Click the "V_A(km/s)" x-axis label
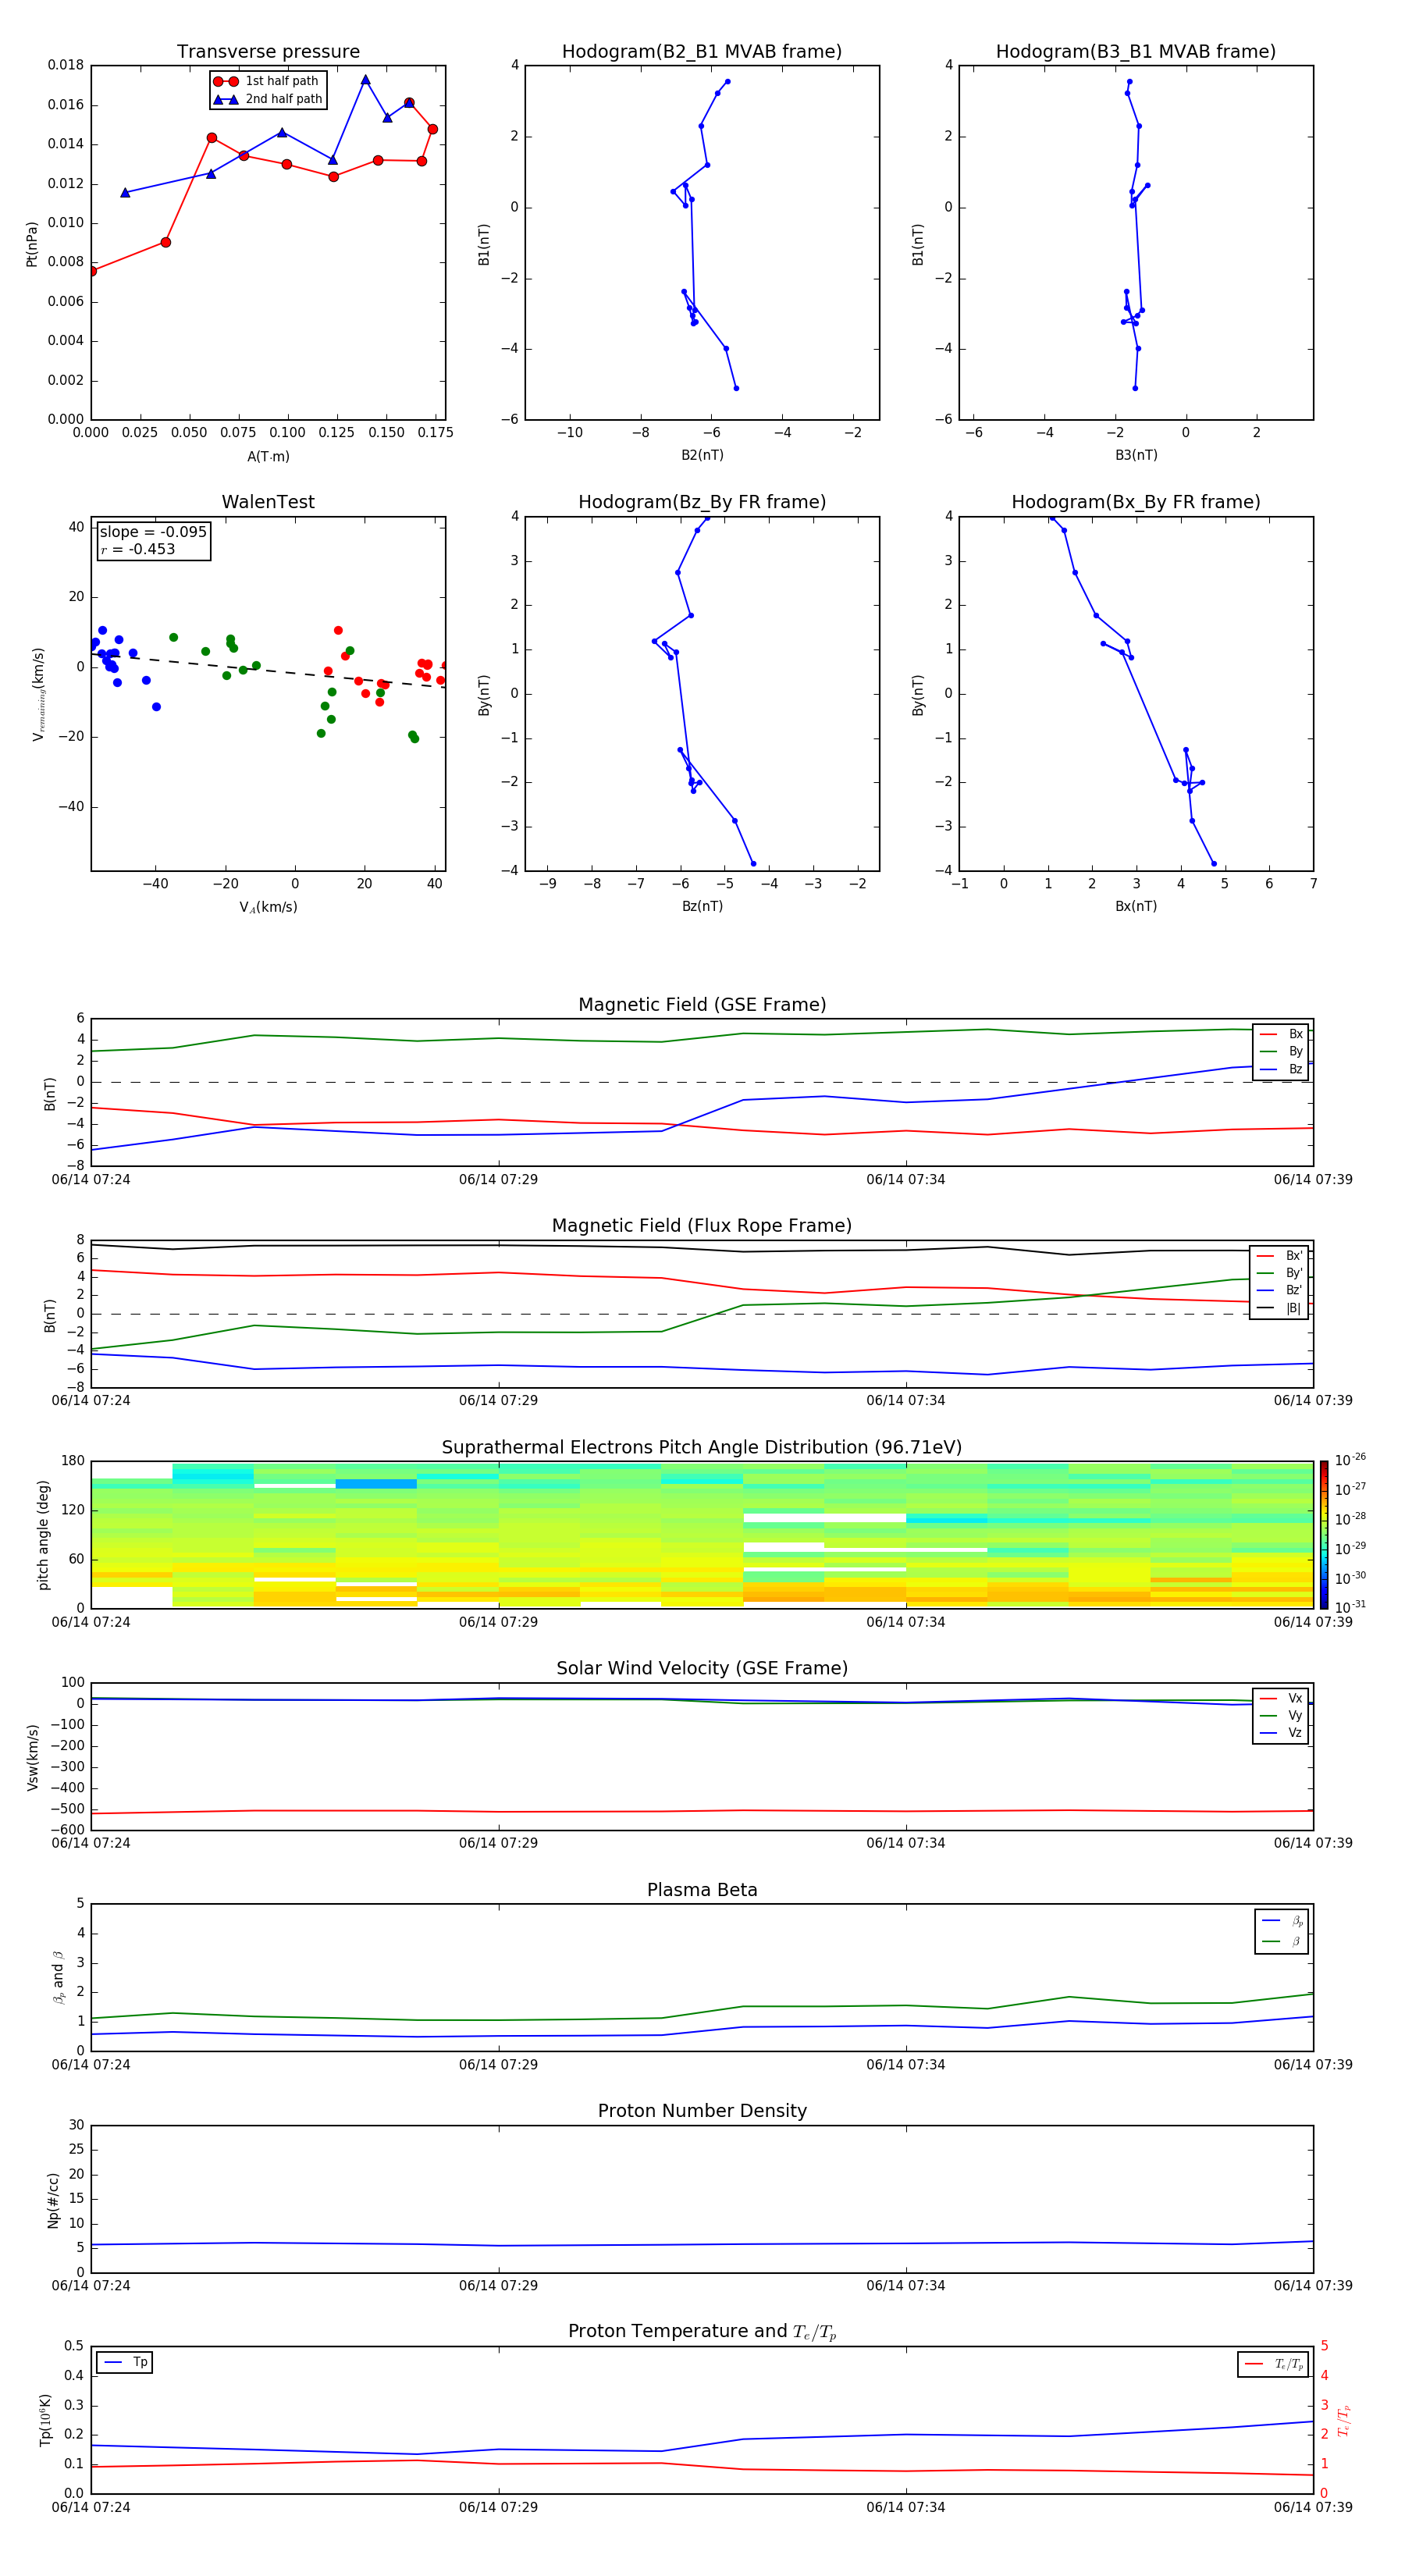 click(268, 907)
